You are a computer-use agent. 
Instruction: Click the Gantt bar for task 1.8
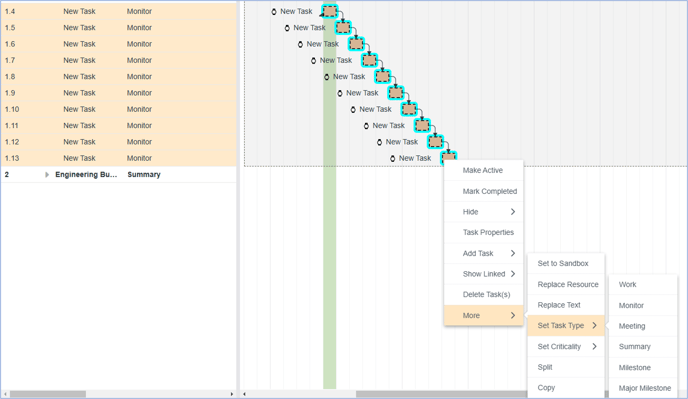[383, 76]
